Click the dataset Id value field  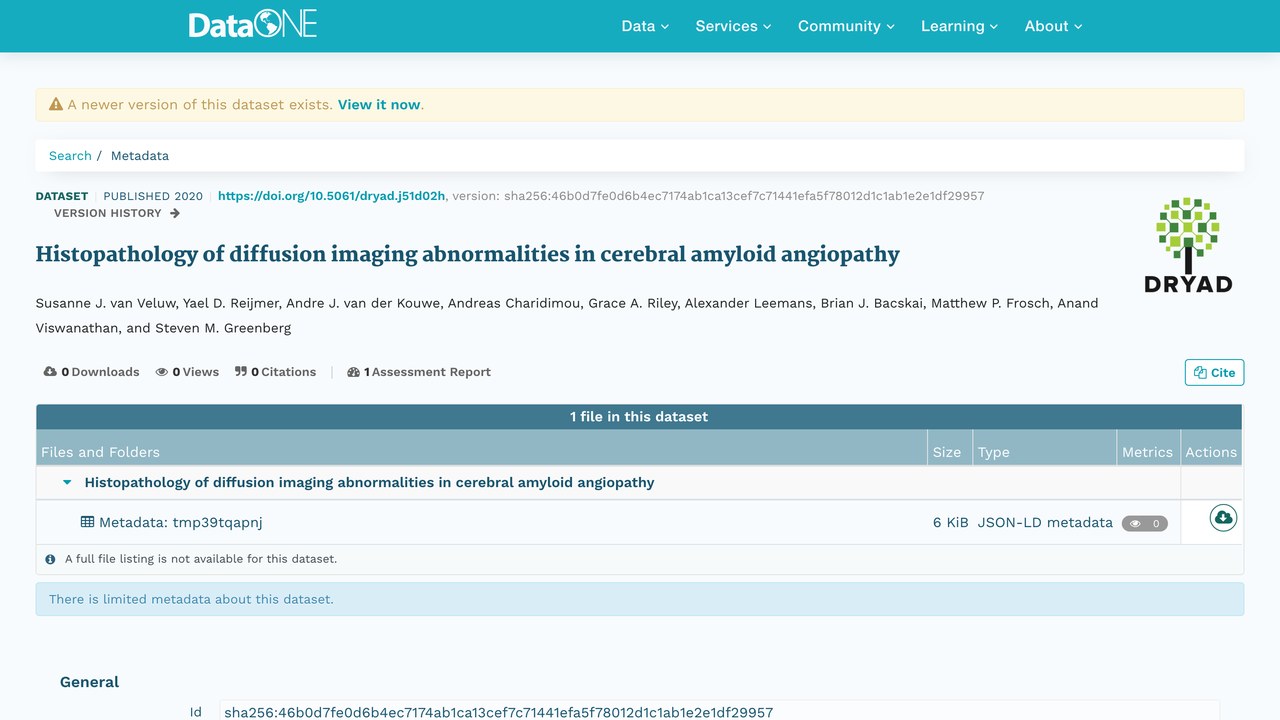point(719,712)
